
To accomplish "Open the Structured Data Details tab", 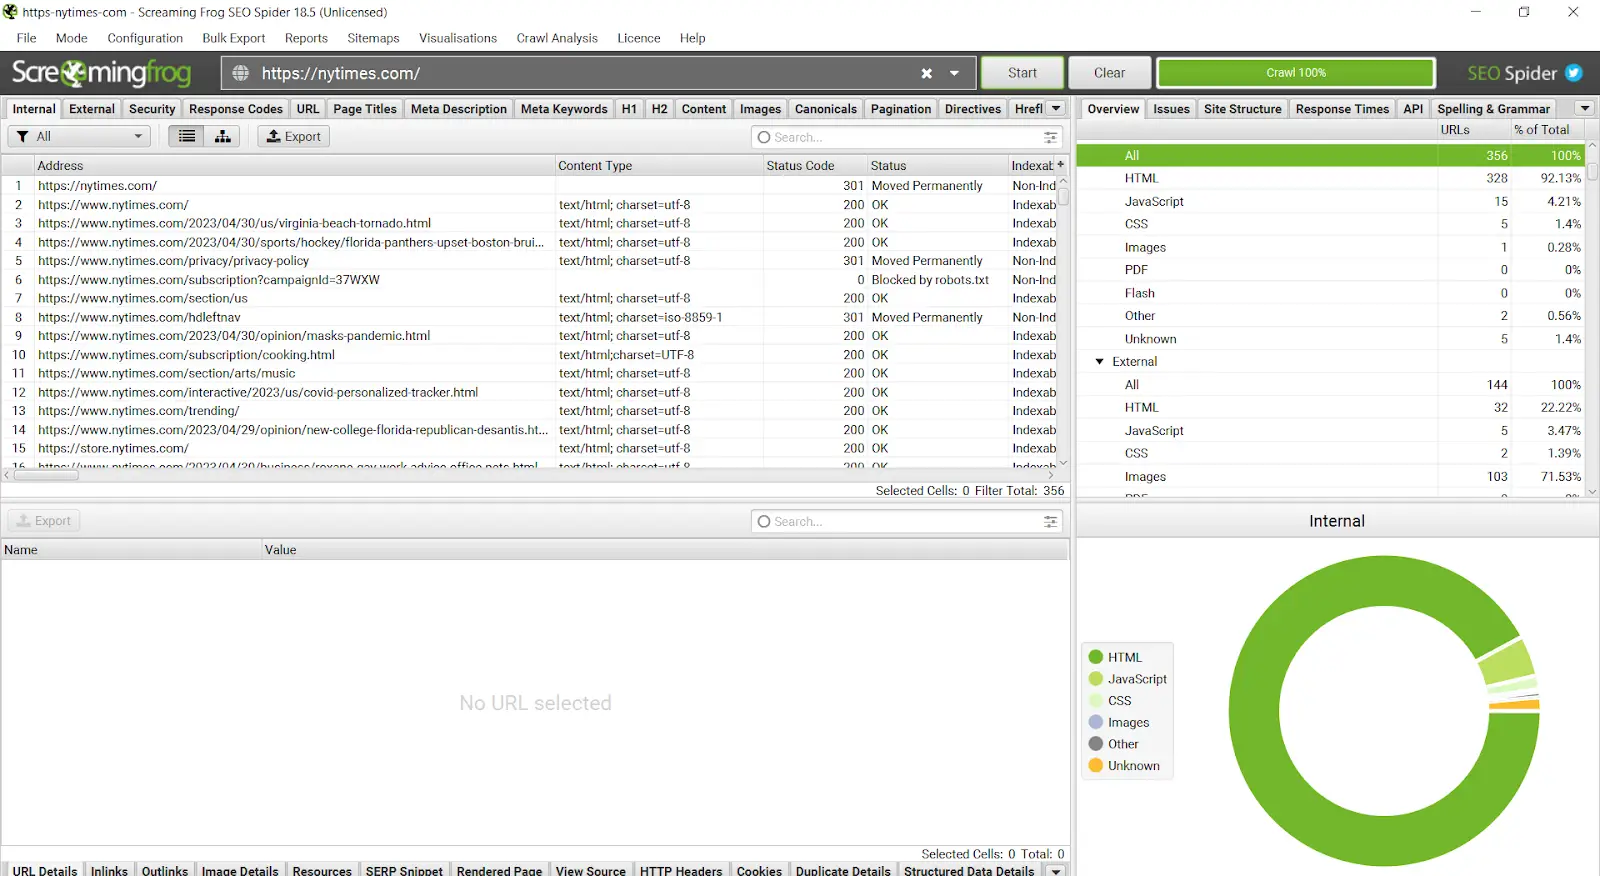I will tap(969, 870).
